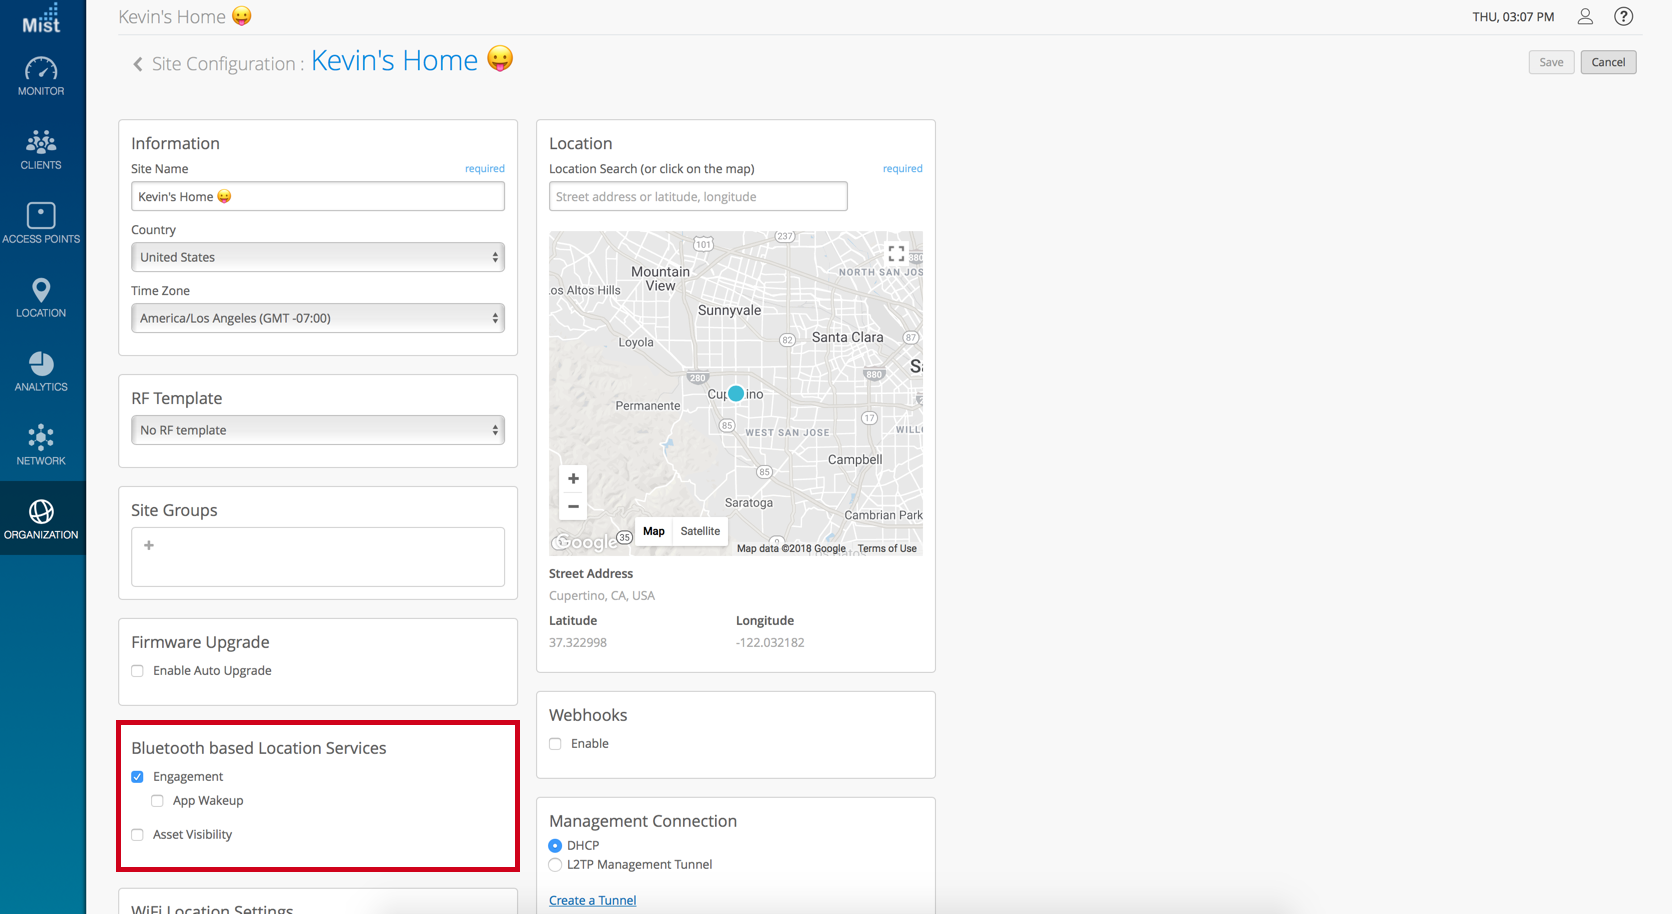The width and height of the screenshot is (1672, 914).
Task: Open the help question mark icon
Action: pyautogui.click(x=1623, y=17)
